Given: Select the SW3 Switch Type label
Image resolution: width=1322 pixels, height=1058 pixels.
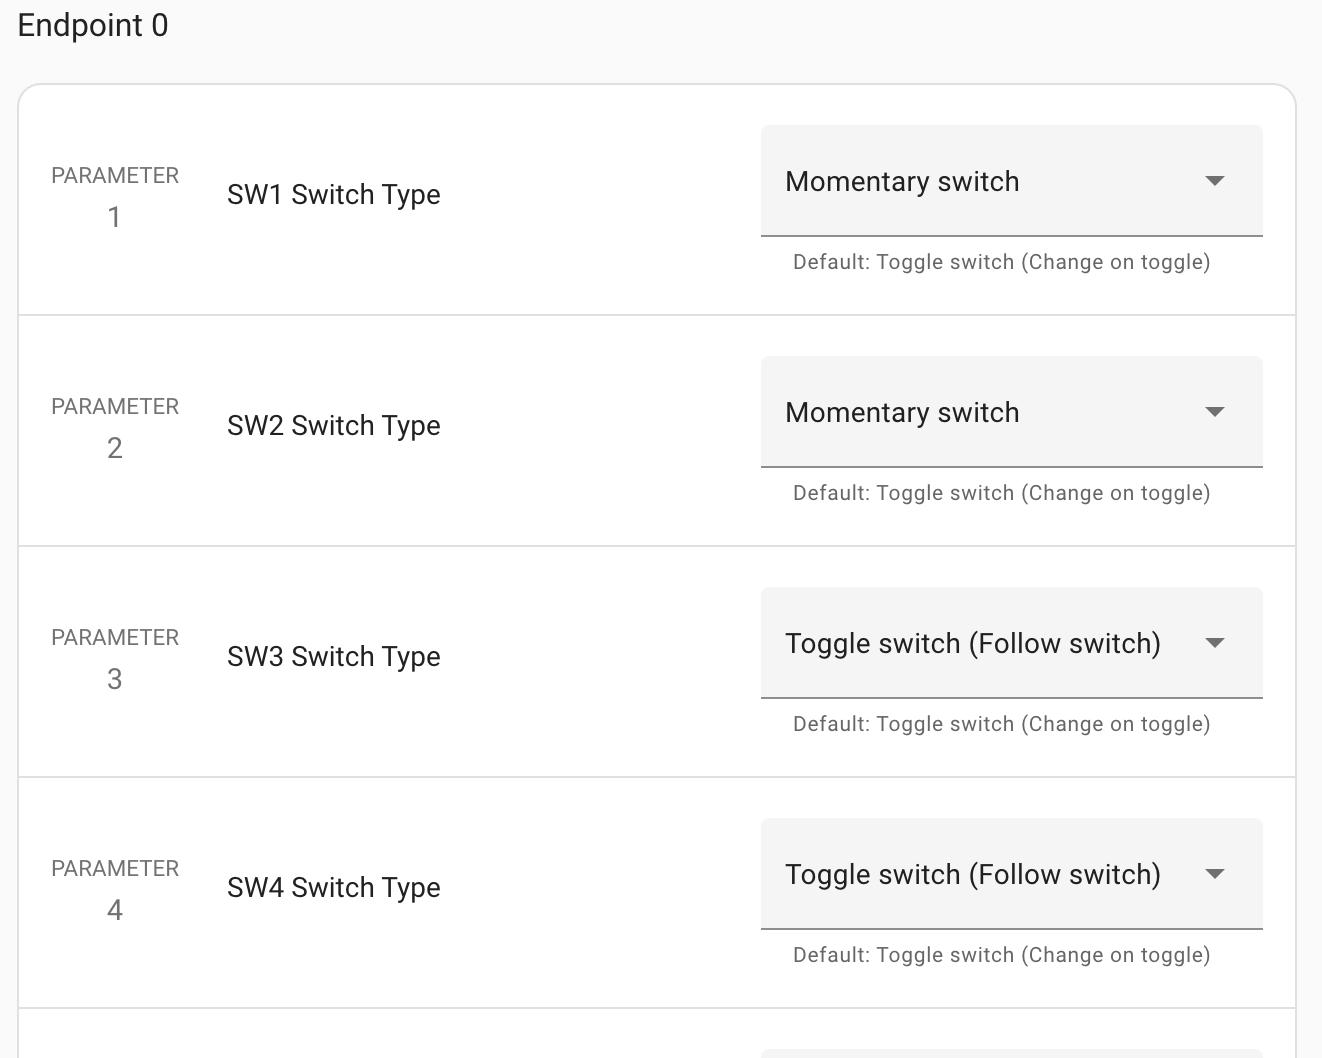Looking at the screenshot, I should (x=334, y=657).
